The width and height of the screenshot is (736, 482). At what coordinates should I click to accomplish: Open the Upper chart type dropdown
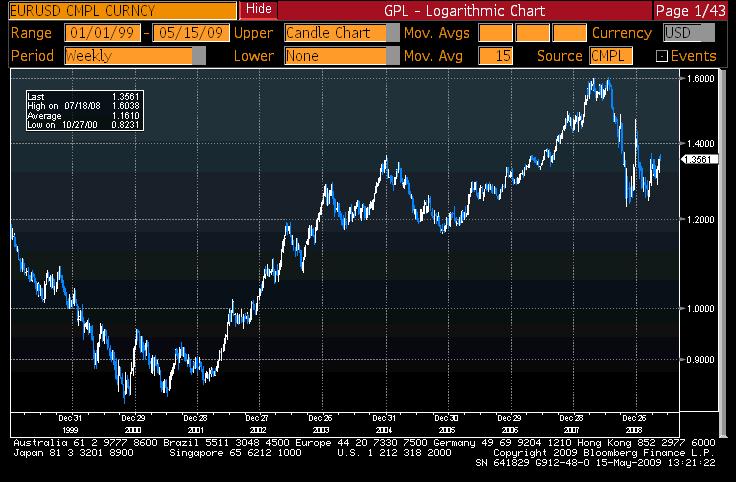339,33
